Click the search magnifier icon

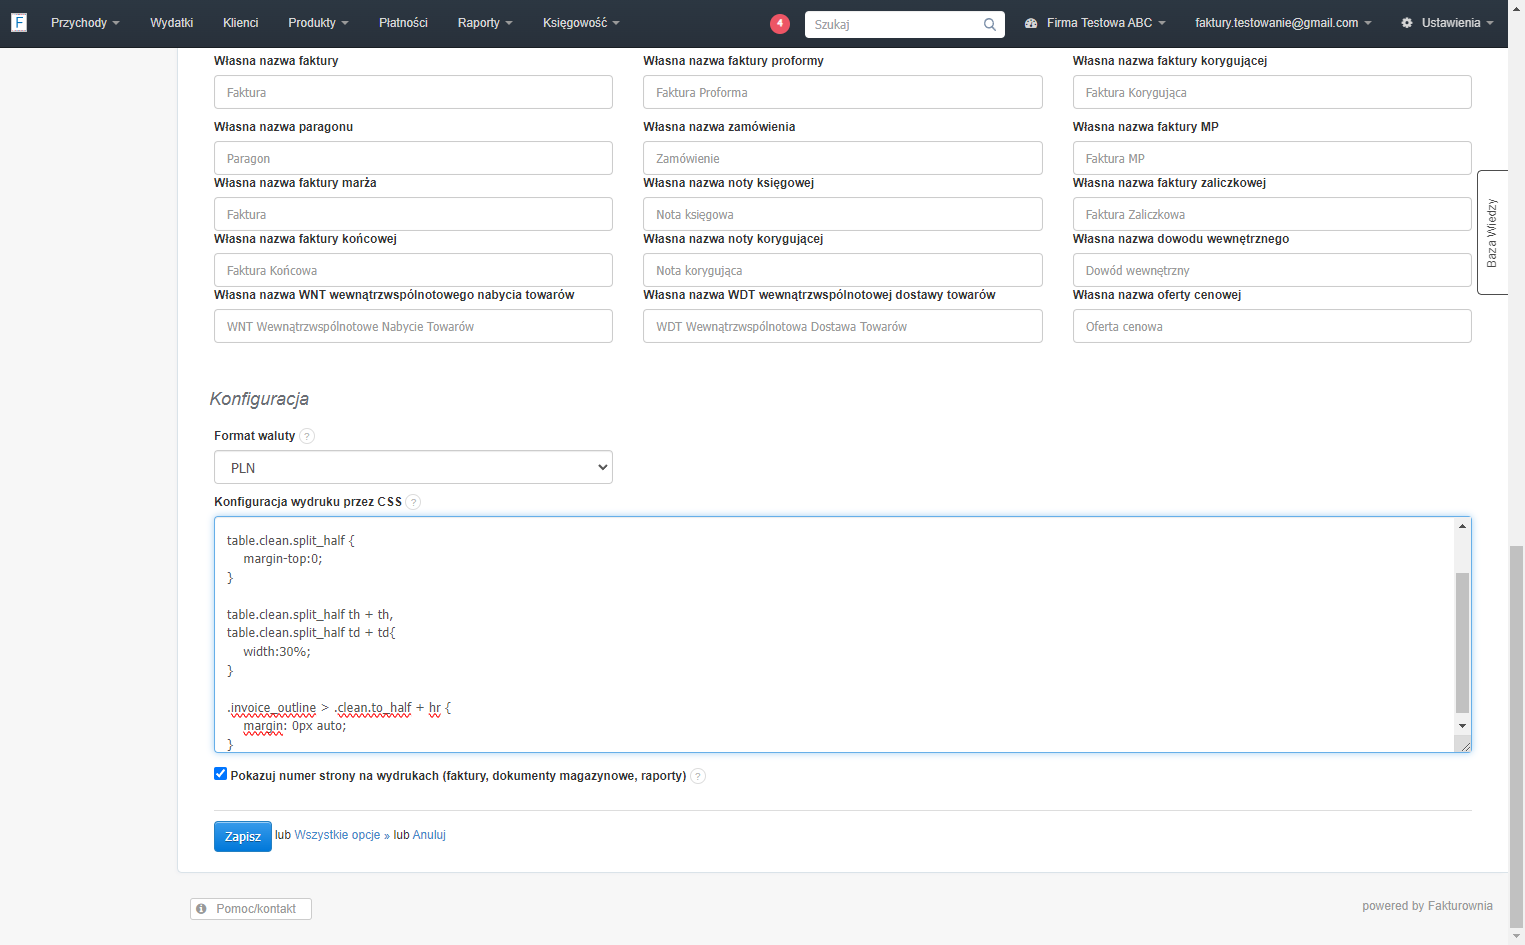point(989,24)
